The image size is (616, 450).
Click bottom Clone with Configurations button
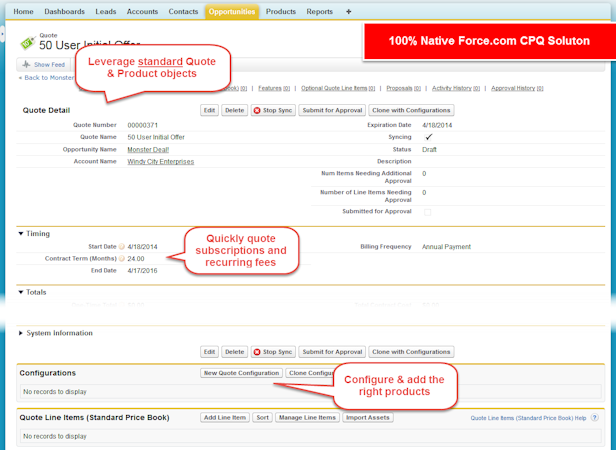tap(411, 352)
